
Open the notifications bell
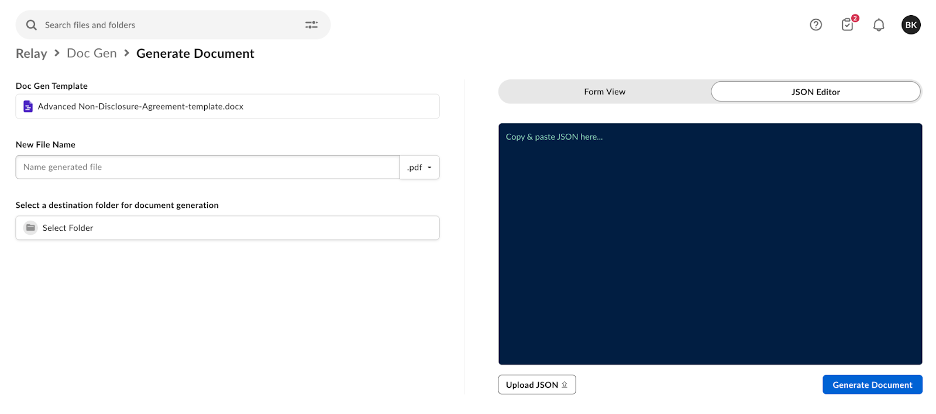(879, 25)
